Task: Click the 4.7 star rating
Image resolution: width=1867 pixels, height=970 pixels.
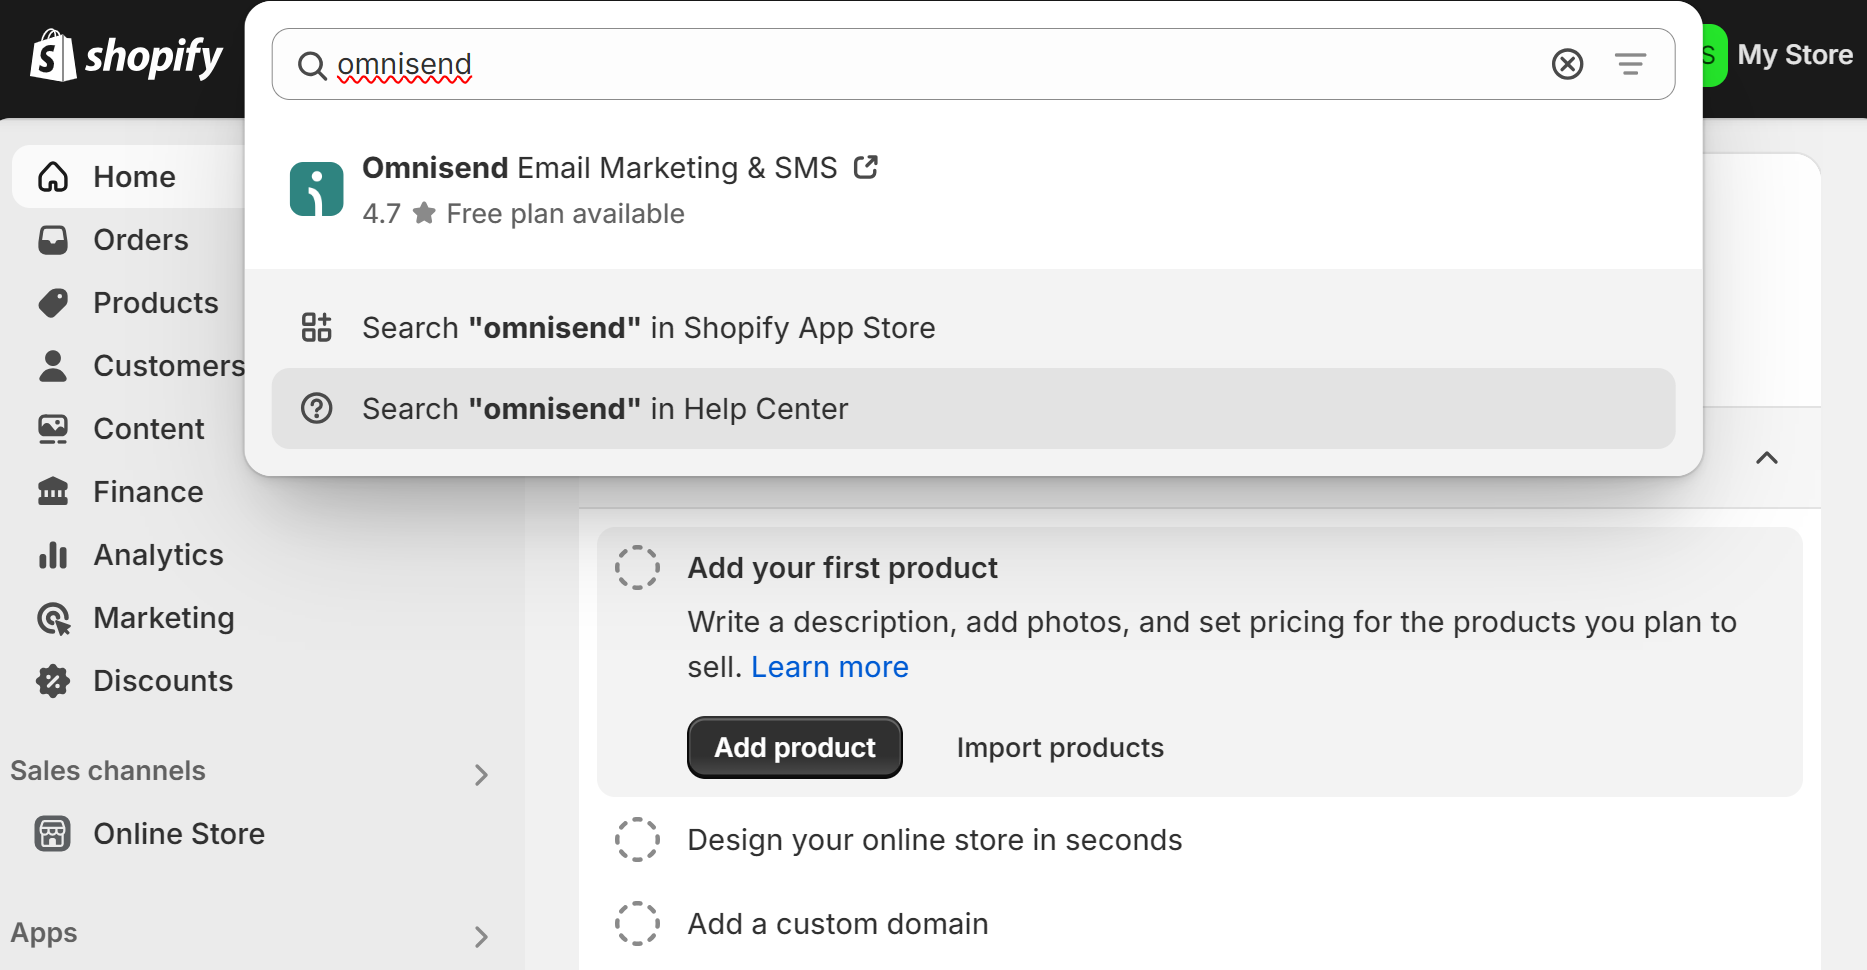Action: (x=399, y=213)
